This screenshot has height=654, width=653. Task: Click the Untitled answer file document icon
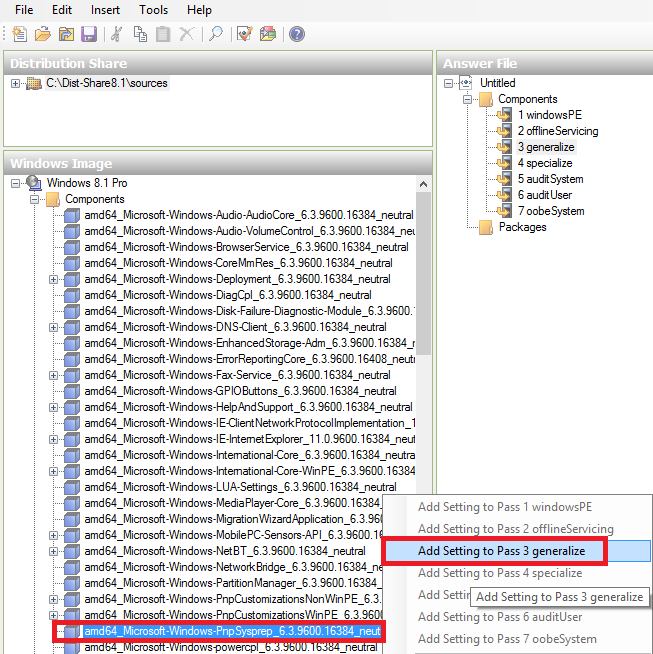(x=466, y=83)
